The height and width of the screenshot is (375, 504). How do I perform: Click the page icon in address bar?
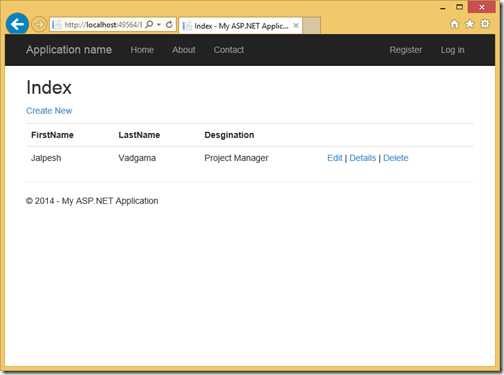[x=57, y=24]
